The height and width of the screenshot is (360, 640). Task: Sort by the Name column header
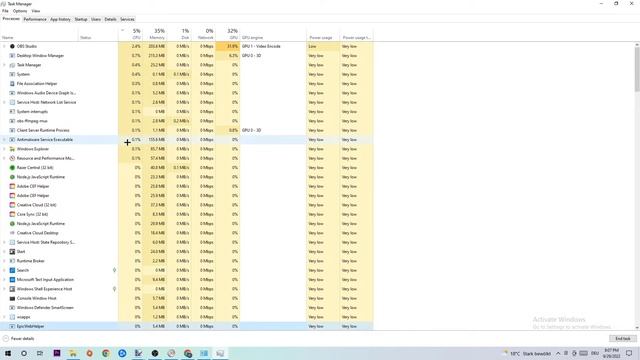39,34
